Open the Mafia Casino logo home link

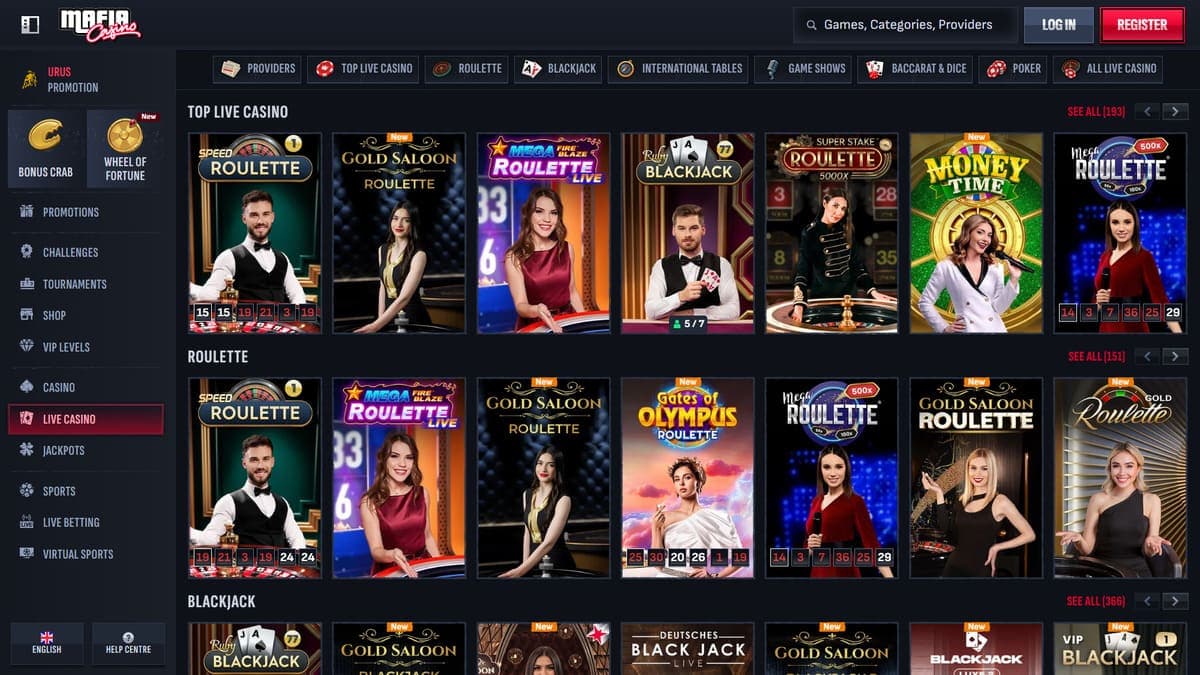100,25
